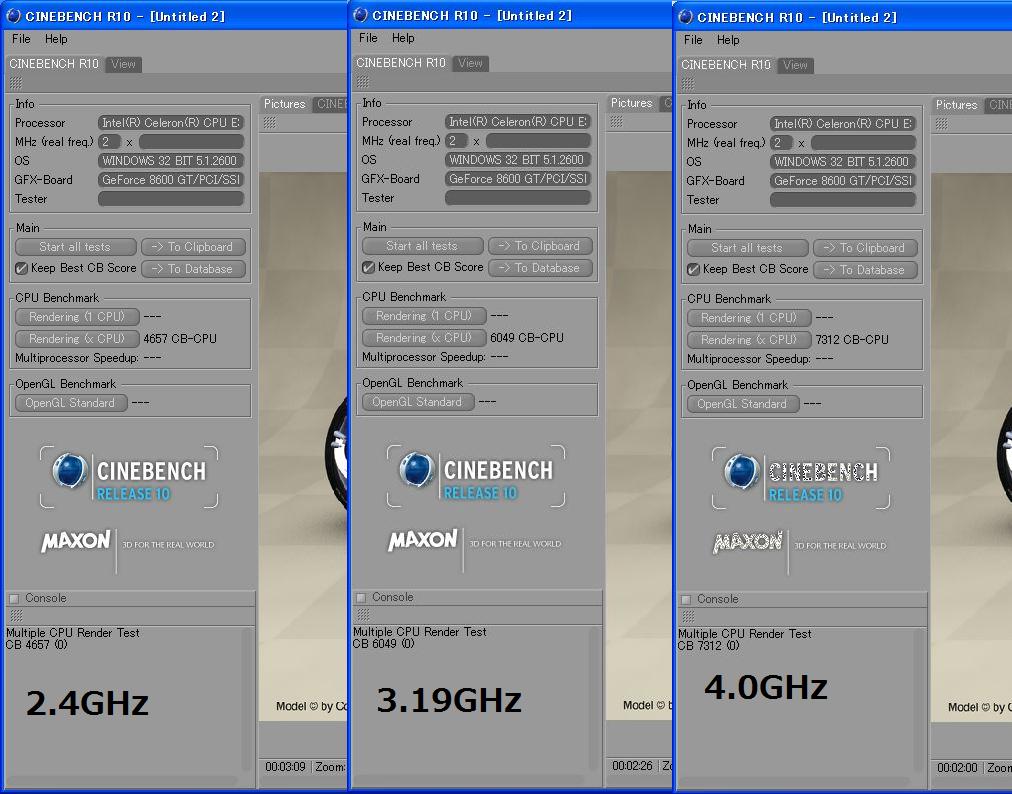1012x794 pixels.
Task: Click Console panel grip icon in the 3.19GHz window
Action: [363, 615]
